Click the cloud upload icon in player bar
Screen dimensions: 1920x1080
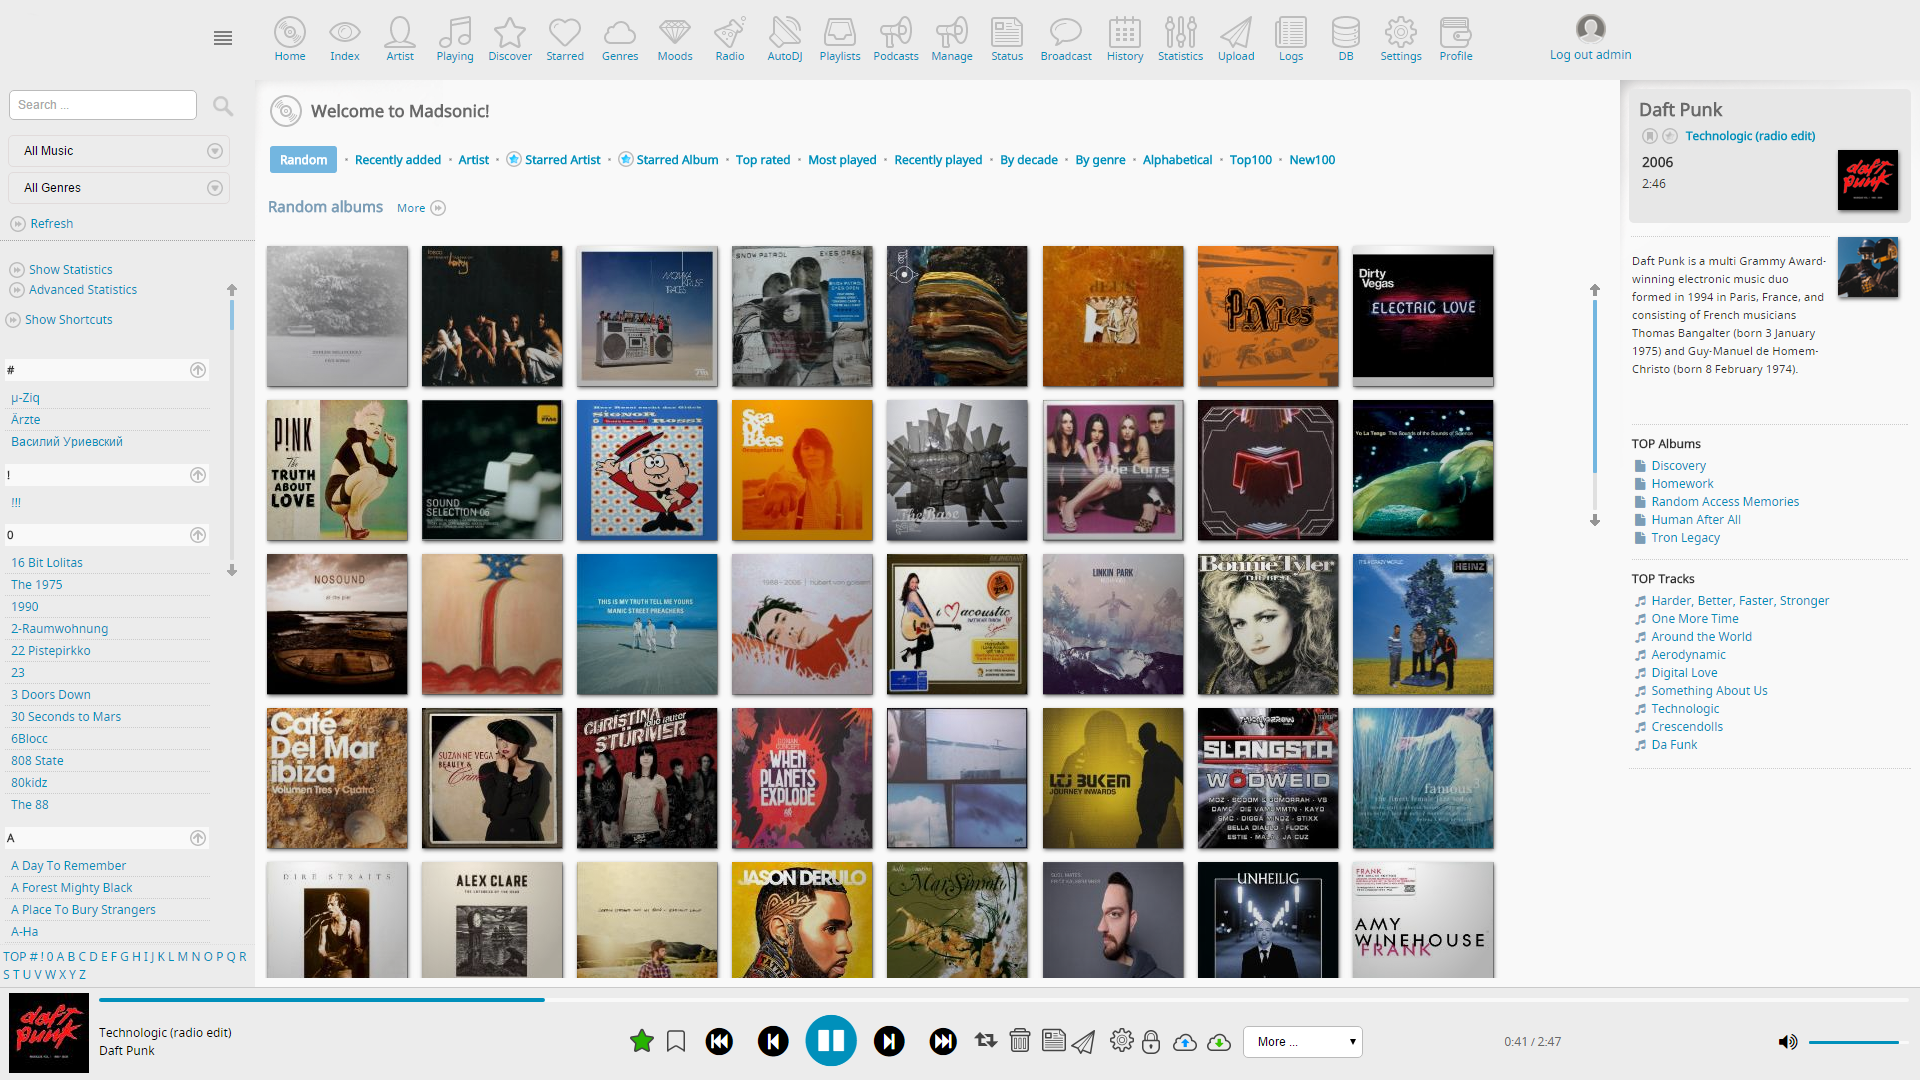click(x=1185, y=1042)
